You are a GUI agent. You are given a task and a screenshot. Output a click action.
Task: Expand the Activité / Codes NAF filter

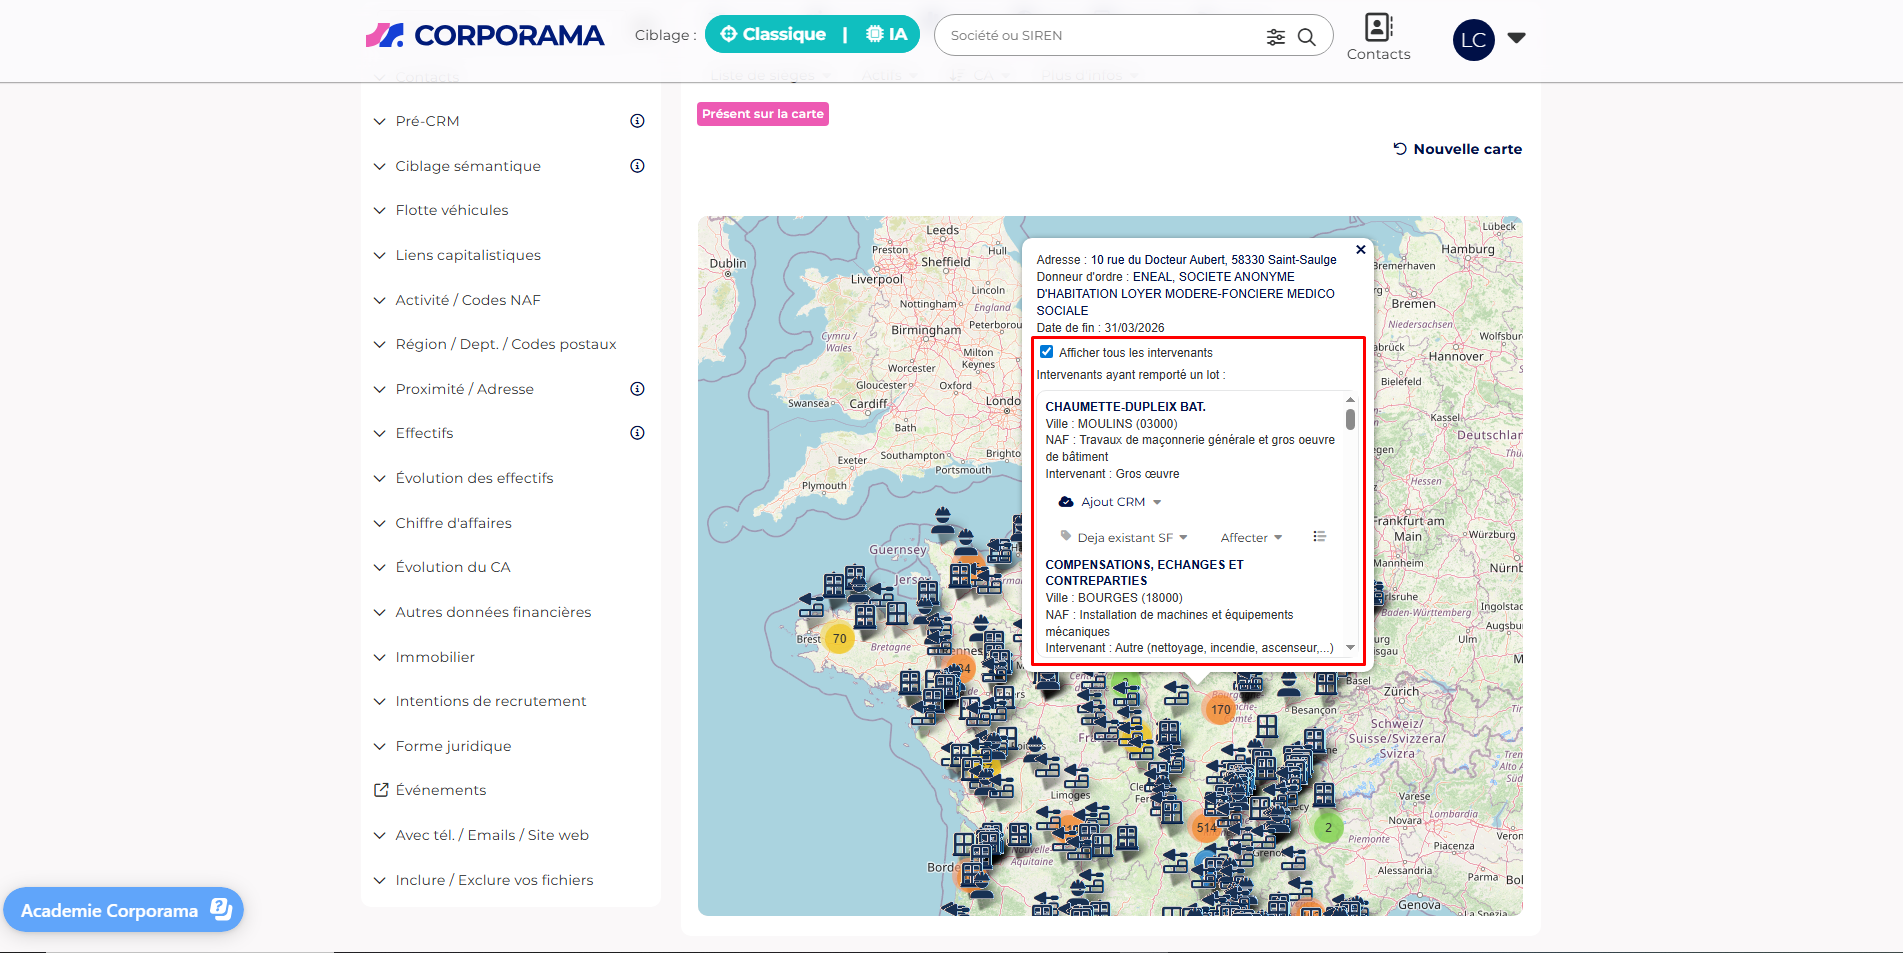pyautogui.click(x=467, y=300)
